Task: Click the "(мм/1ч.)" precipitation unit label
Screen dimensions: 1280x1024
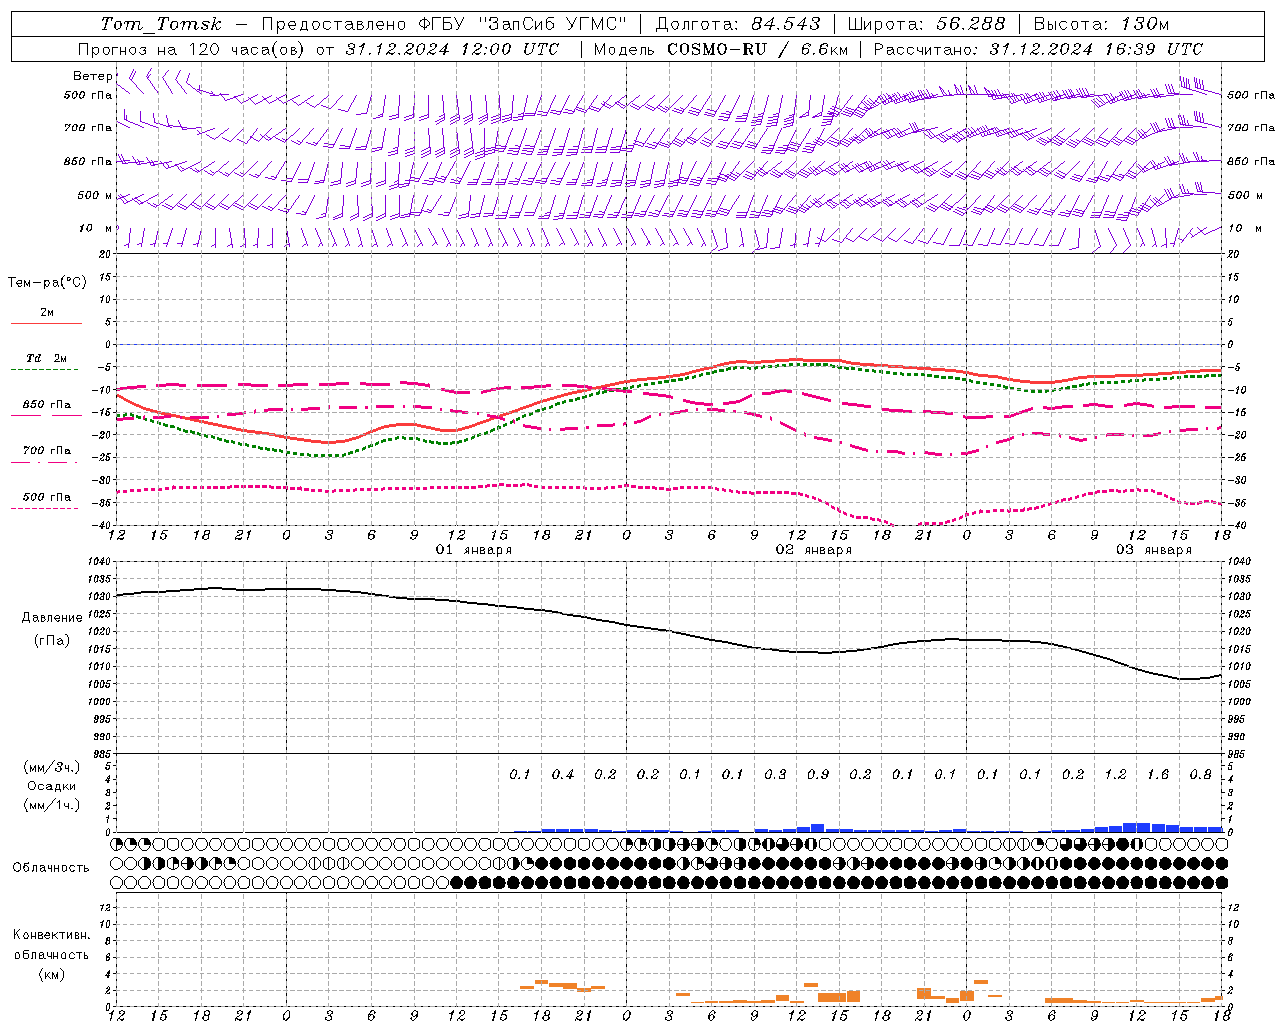Action: point(52,805)
